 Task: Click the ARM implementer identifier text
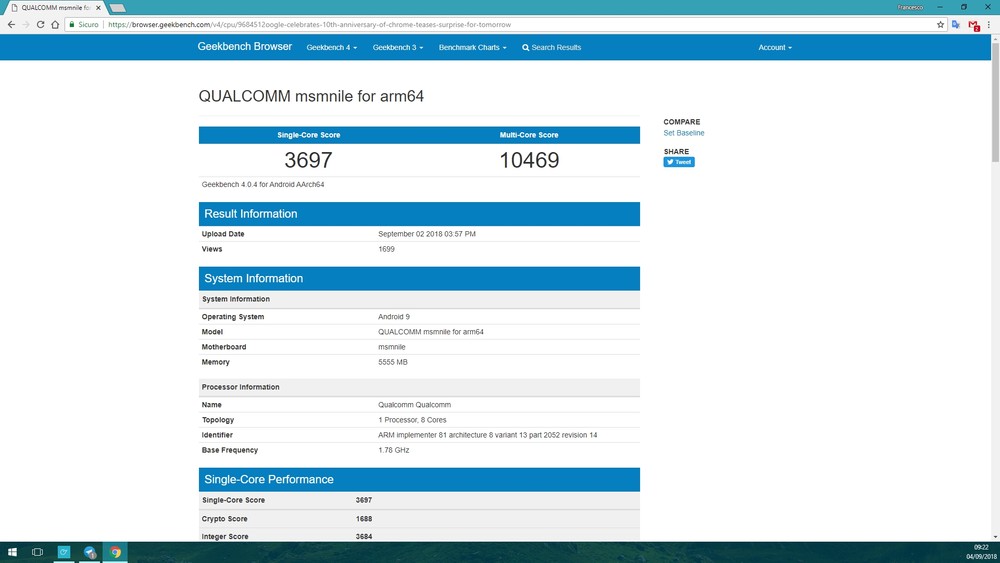(487, 435)
